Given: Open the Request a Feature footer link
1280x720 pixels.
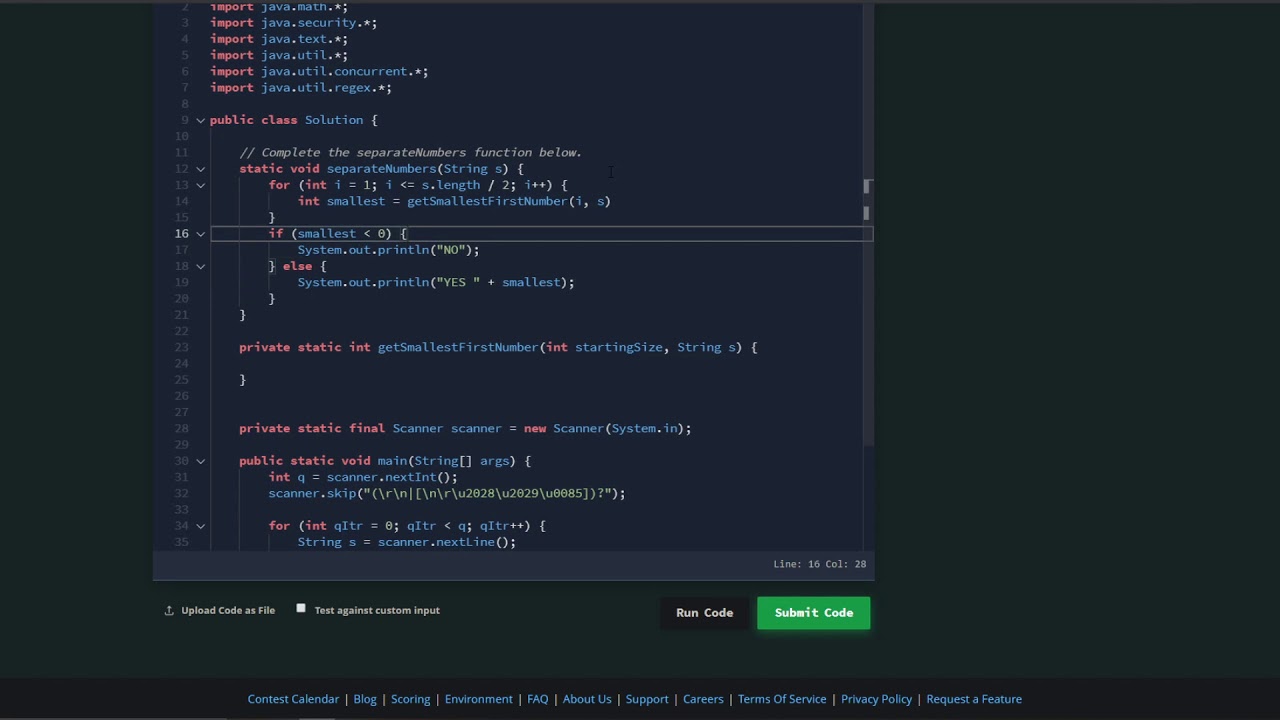Looking at the screenshot, I should [974, 699].
